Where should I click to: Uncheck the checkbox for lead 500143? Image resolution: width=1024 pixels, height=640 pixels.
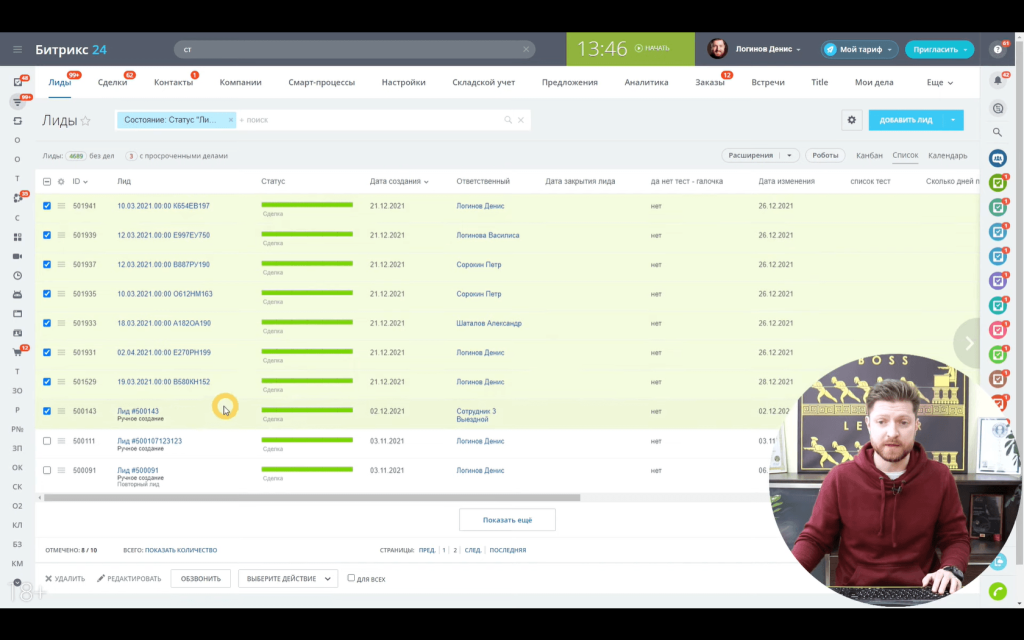[47, 411]
